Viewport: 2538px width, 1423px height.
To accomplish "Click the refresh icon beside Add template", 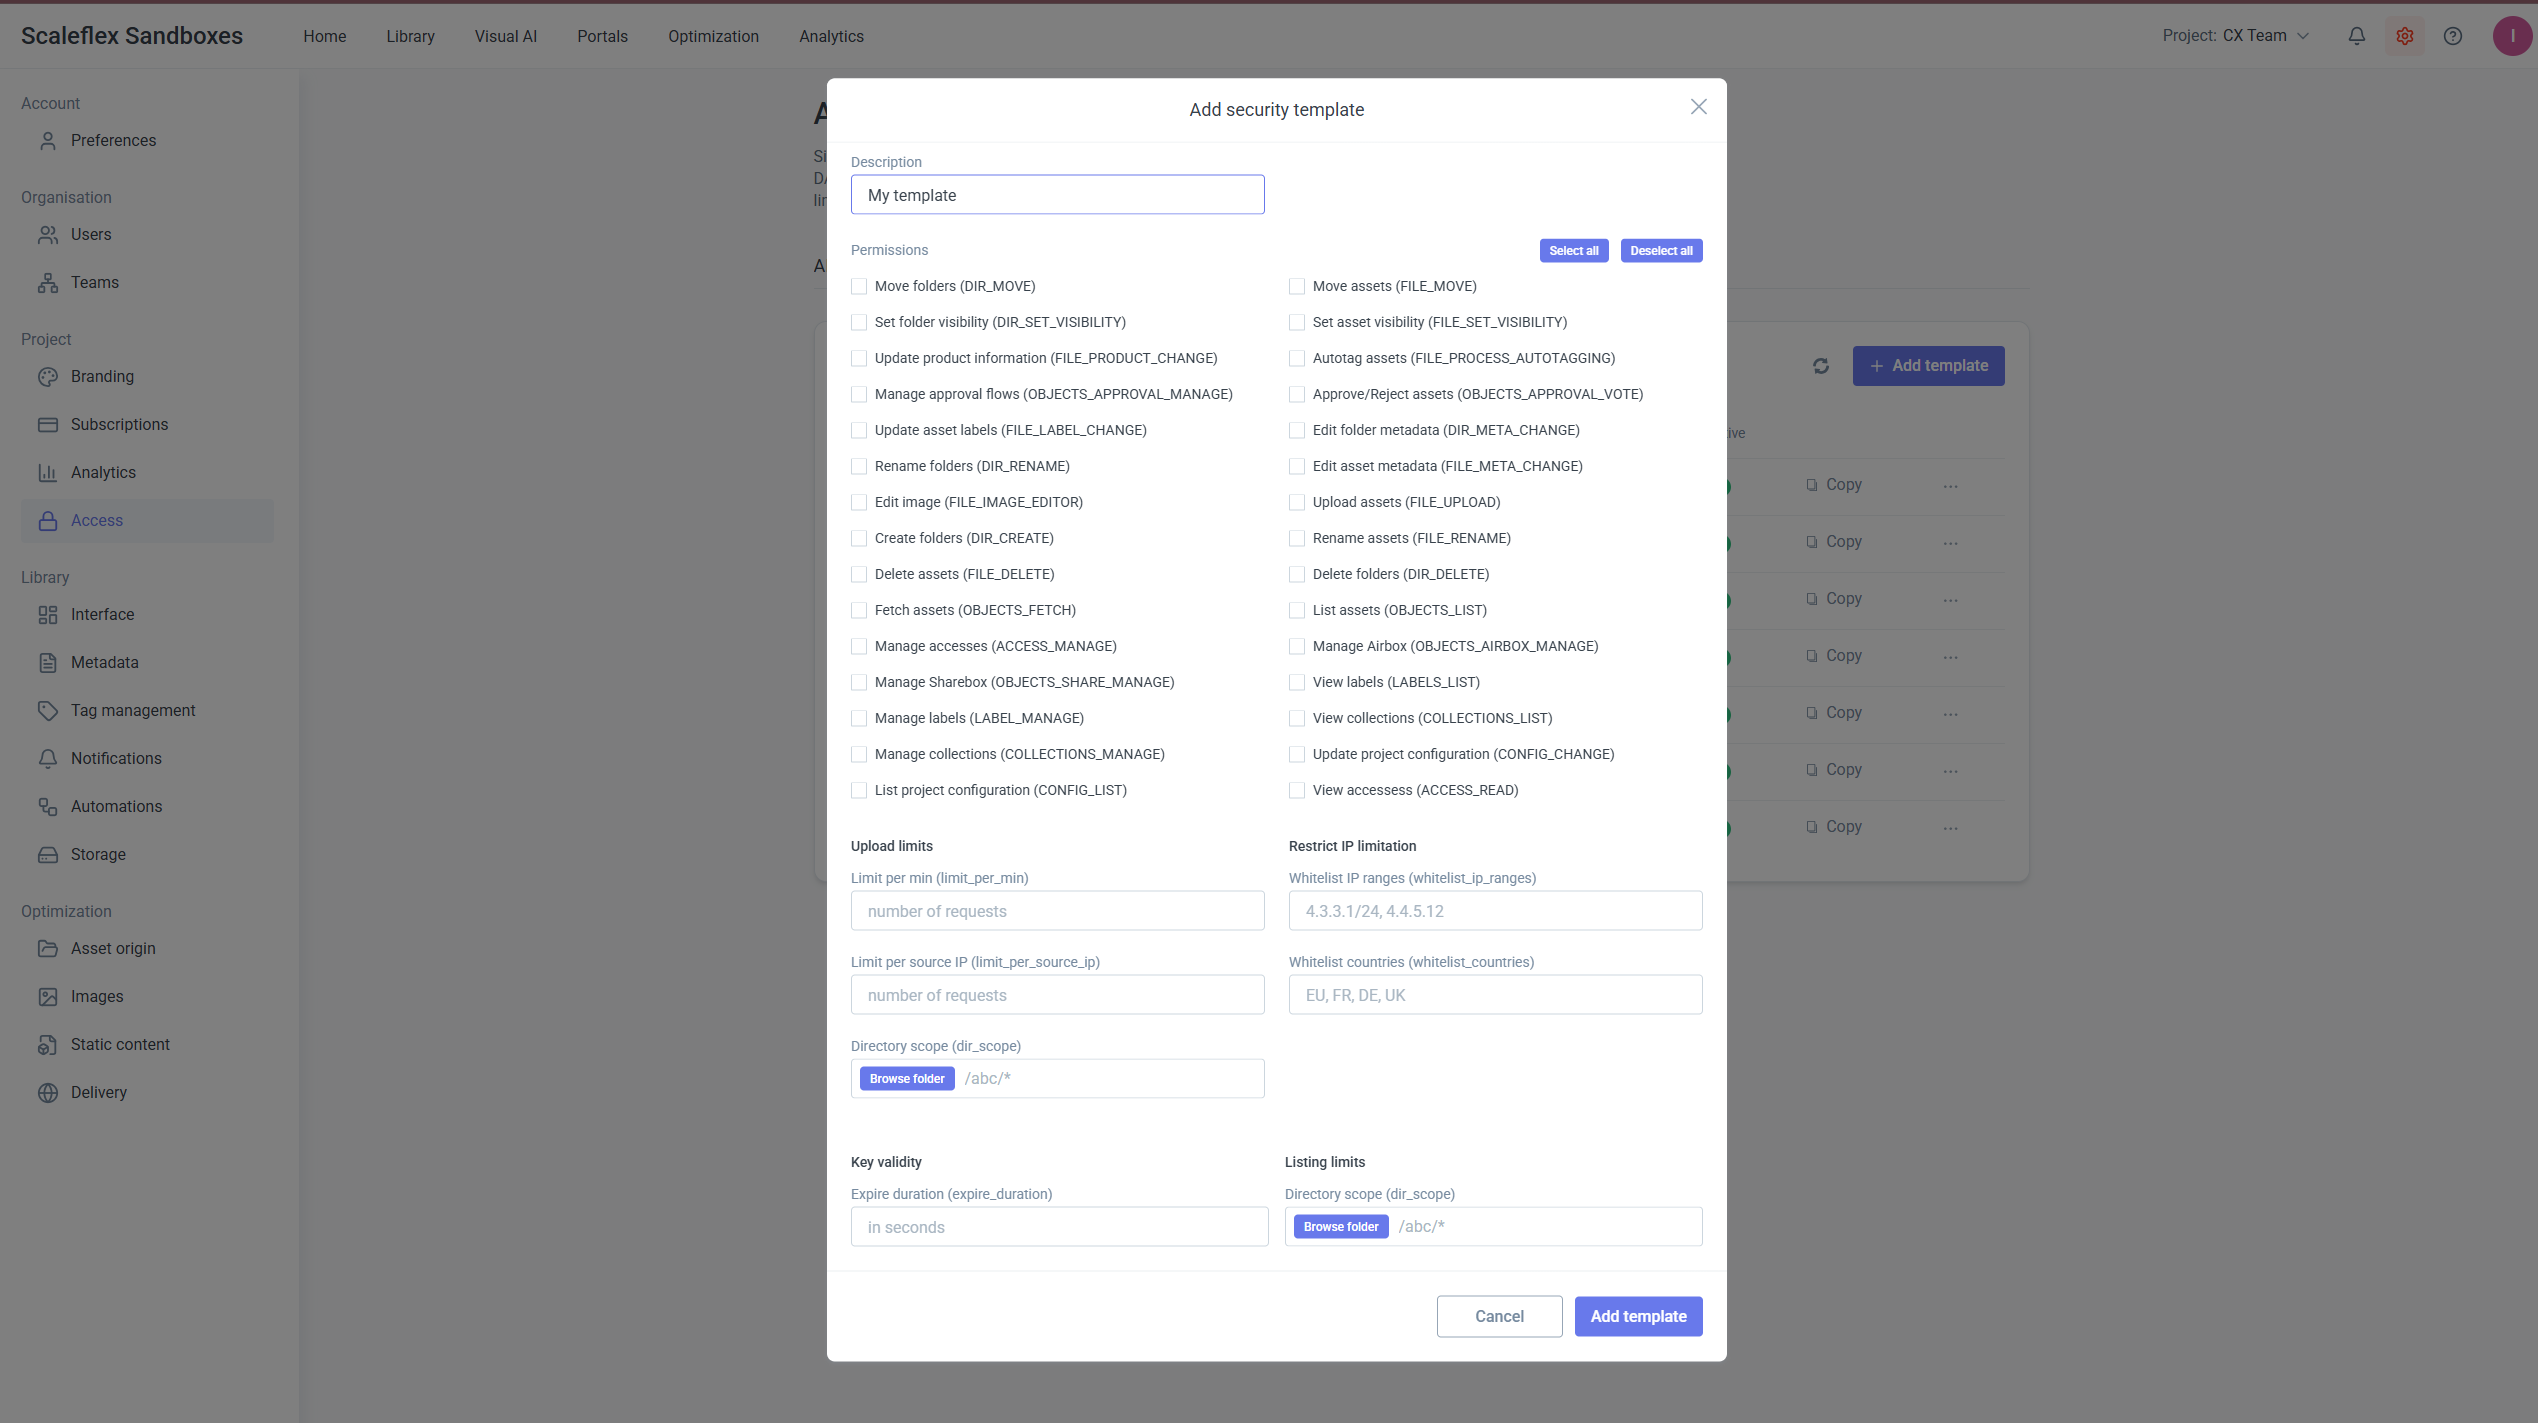I will (1821, 366).
